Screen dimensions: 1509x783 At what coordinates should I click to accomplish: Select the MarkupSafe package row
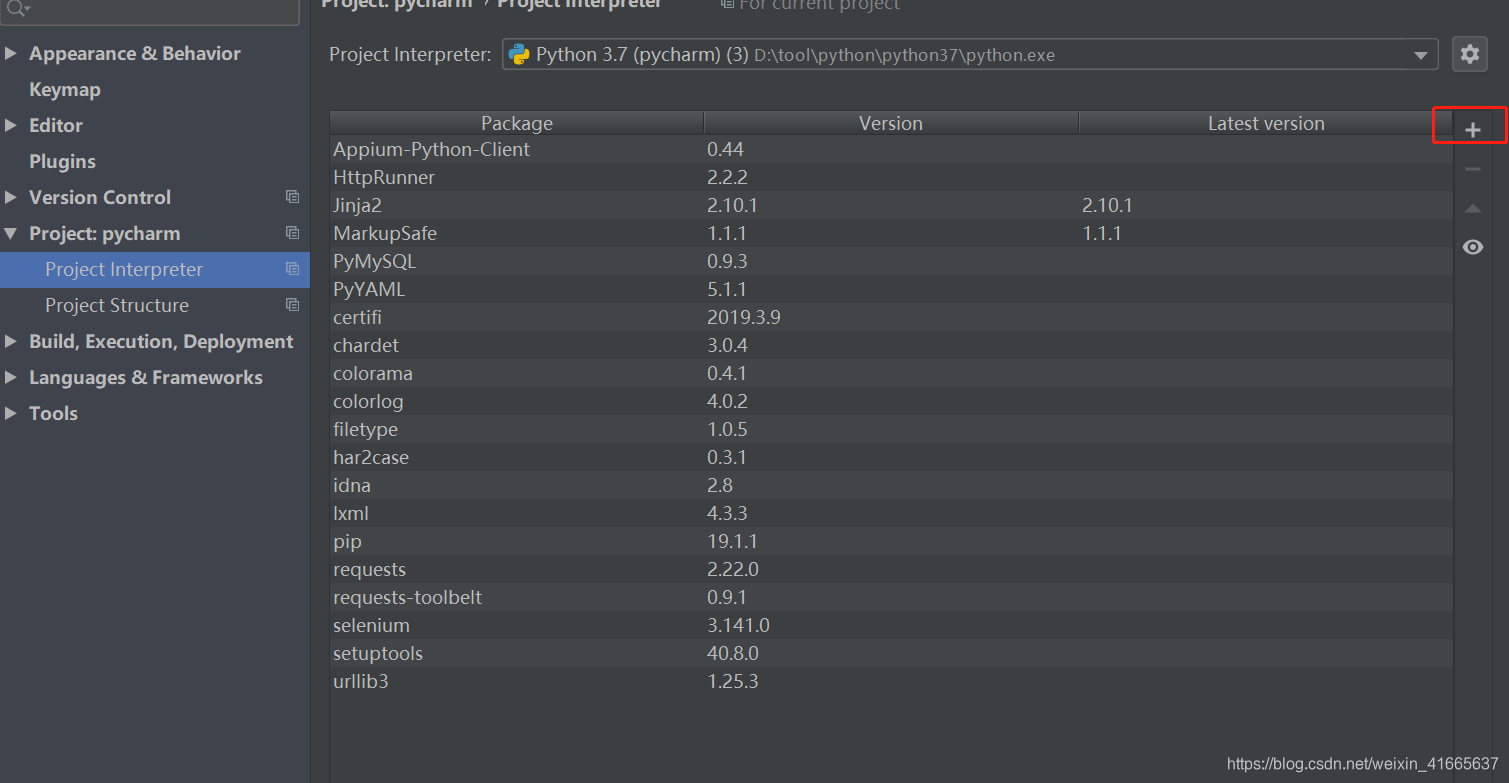892,233
